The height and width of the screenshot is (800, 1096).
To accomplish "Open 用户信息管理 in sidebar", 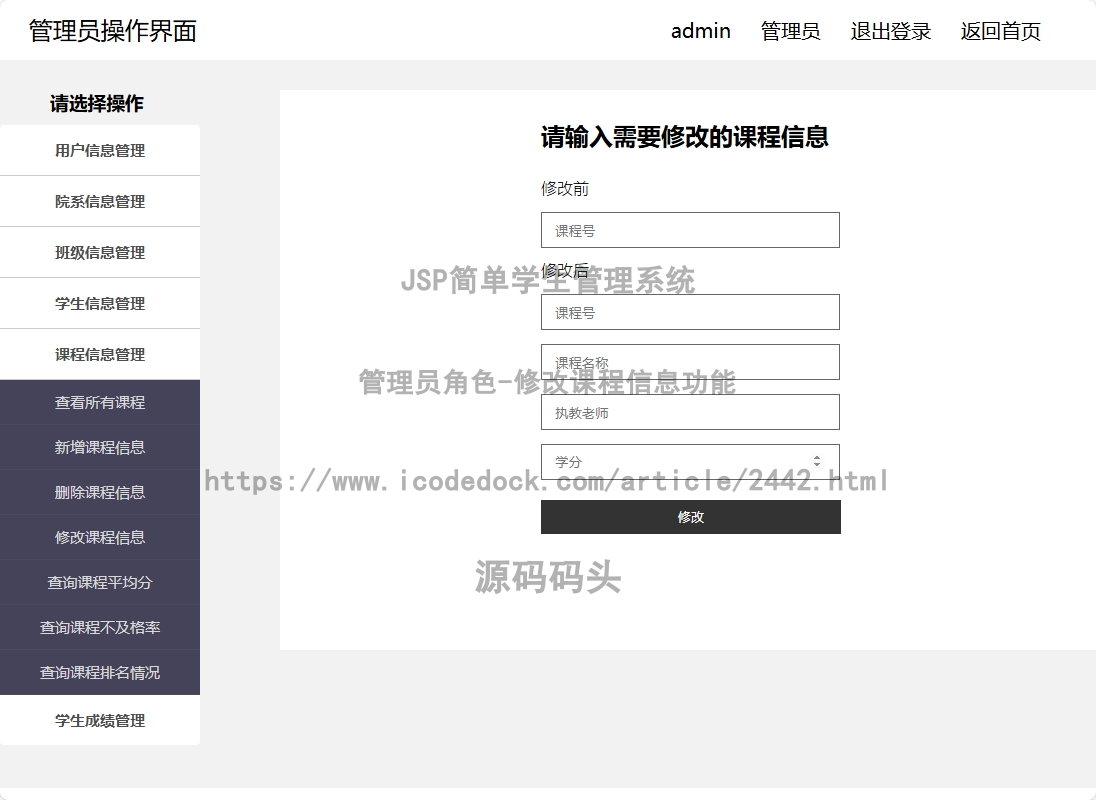I will pyautogui.click(x=100, y=150).
